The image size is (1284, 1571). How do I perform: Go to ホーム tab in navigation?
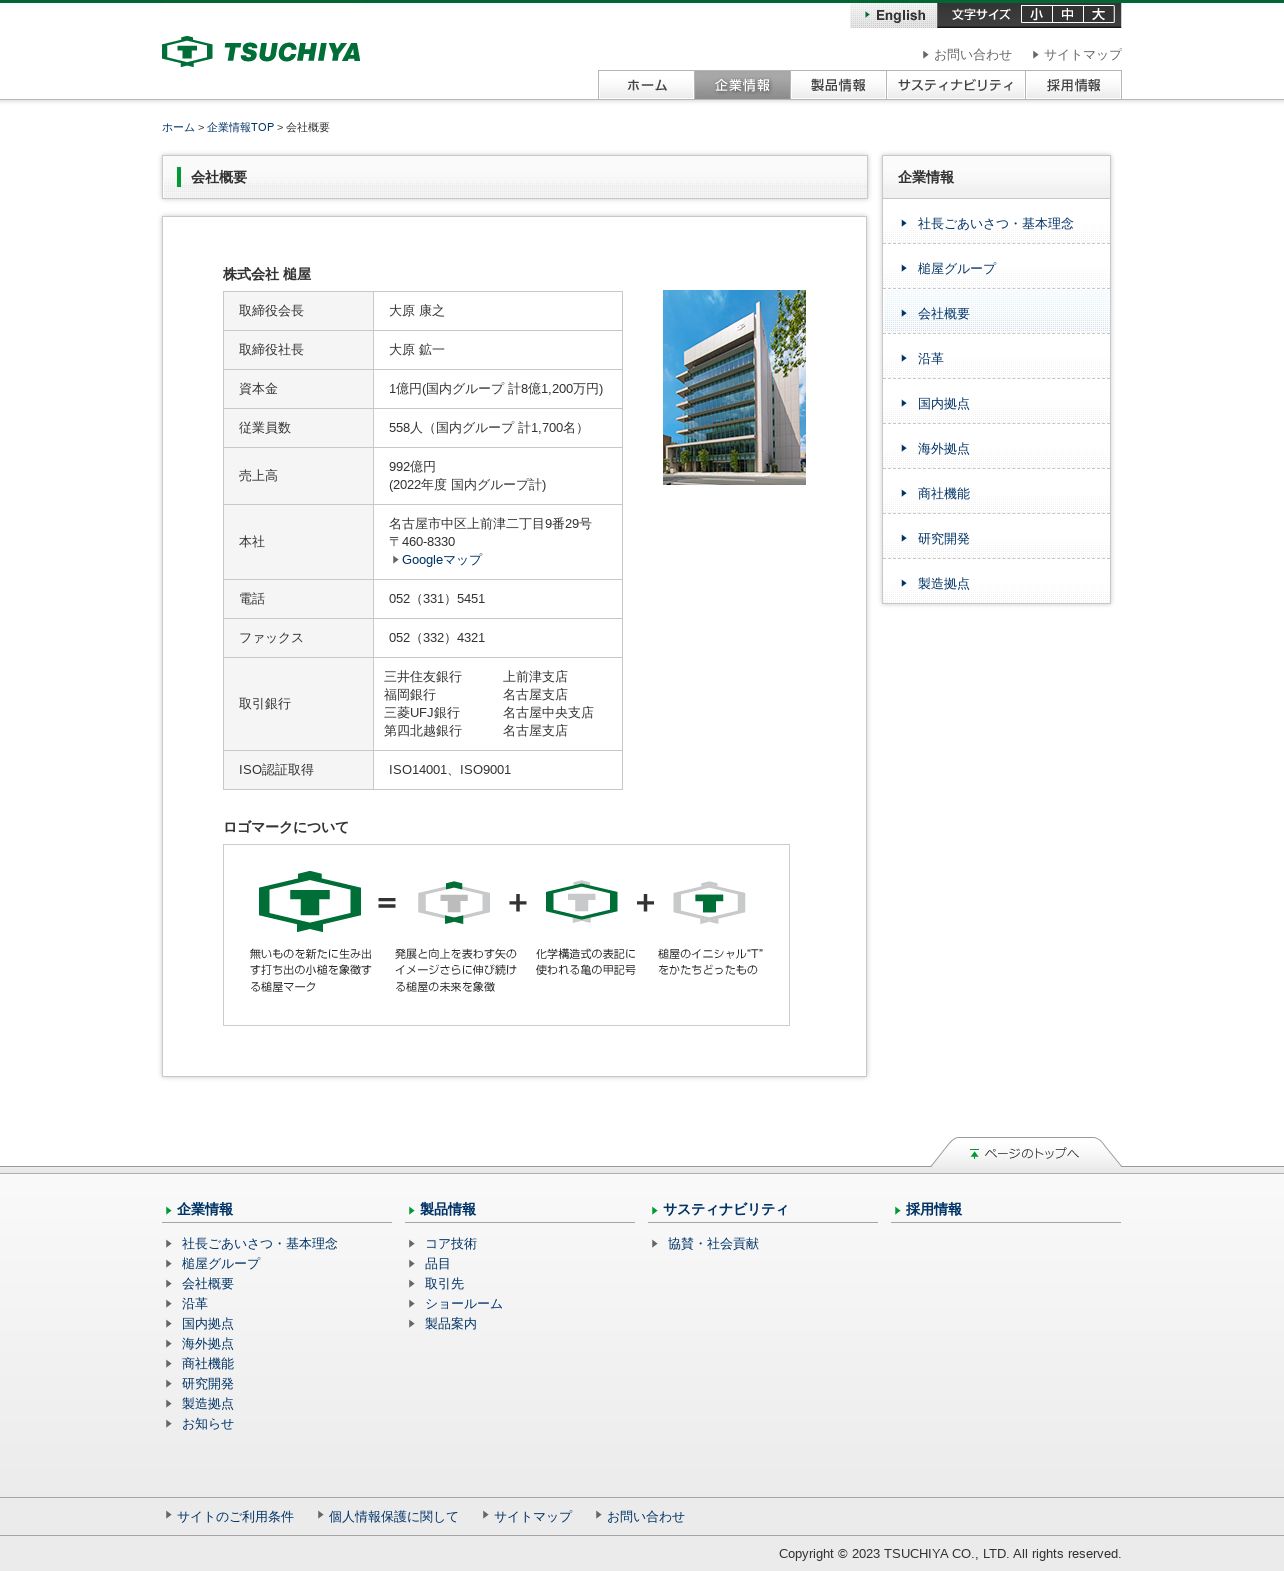point(646,85)
